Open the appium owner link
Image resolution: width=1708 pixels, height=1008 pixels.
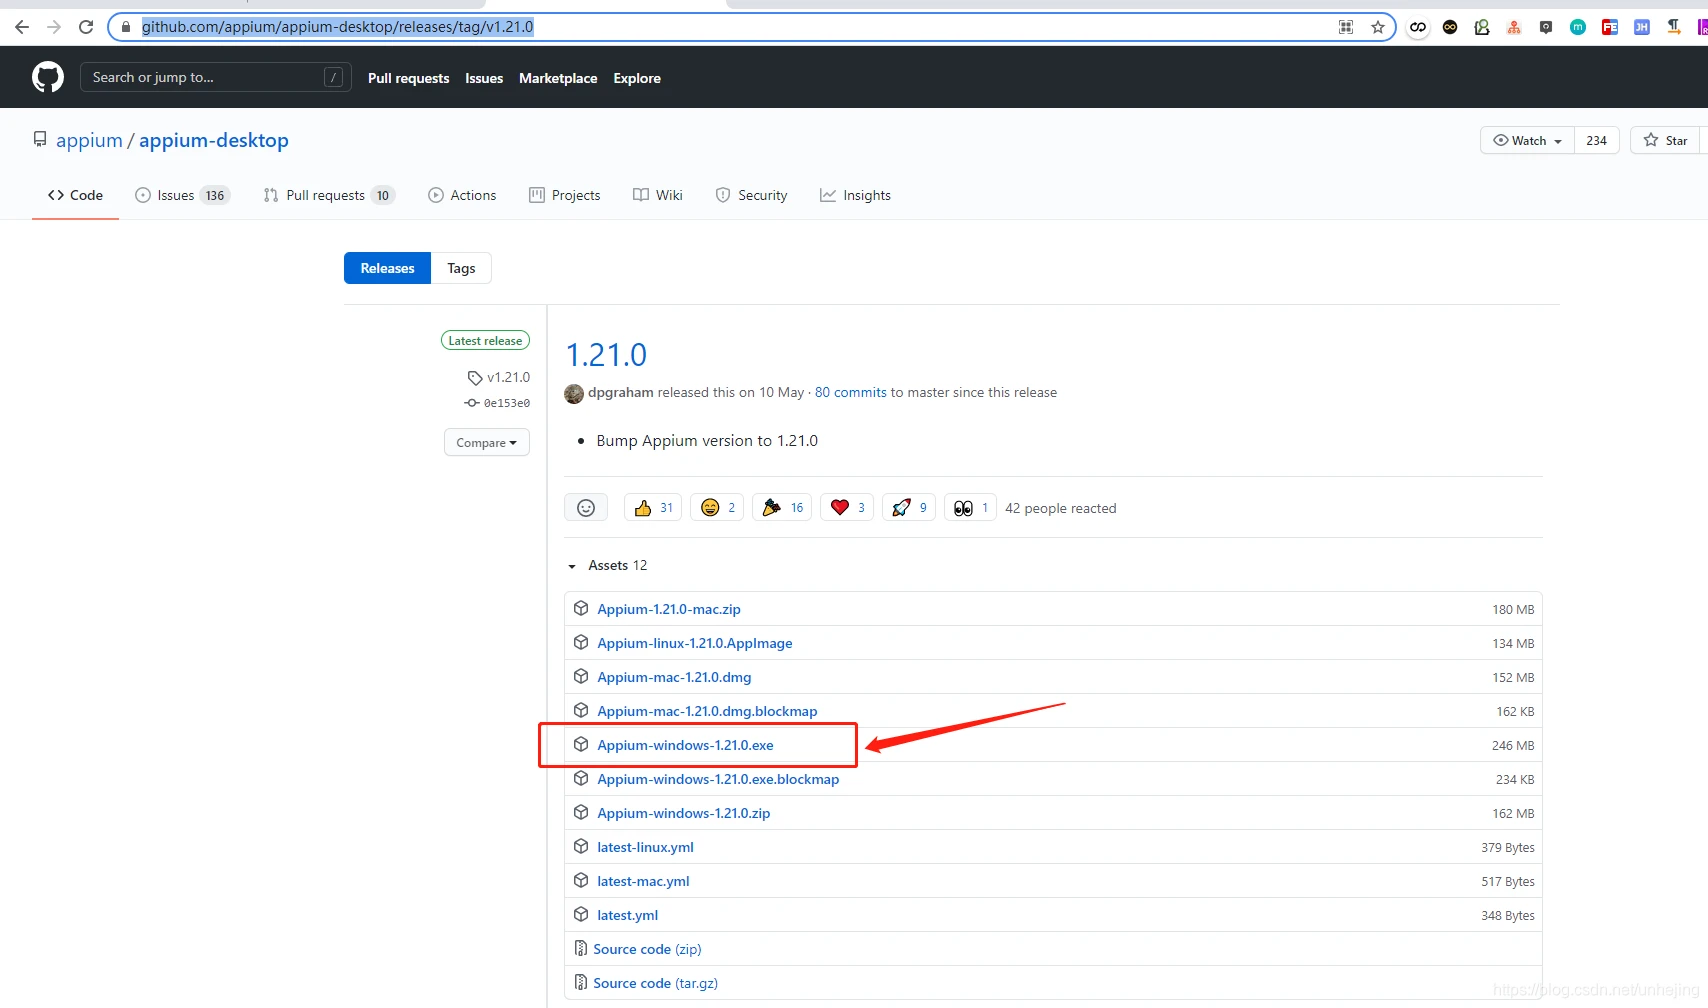click(89, 140)
